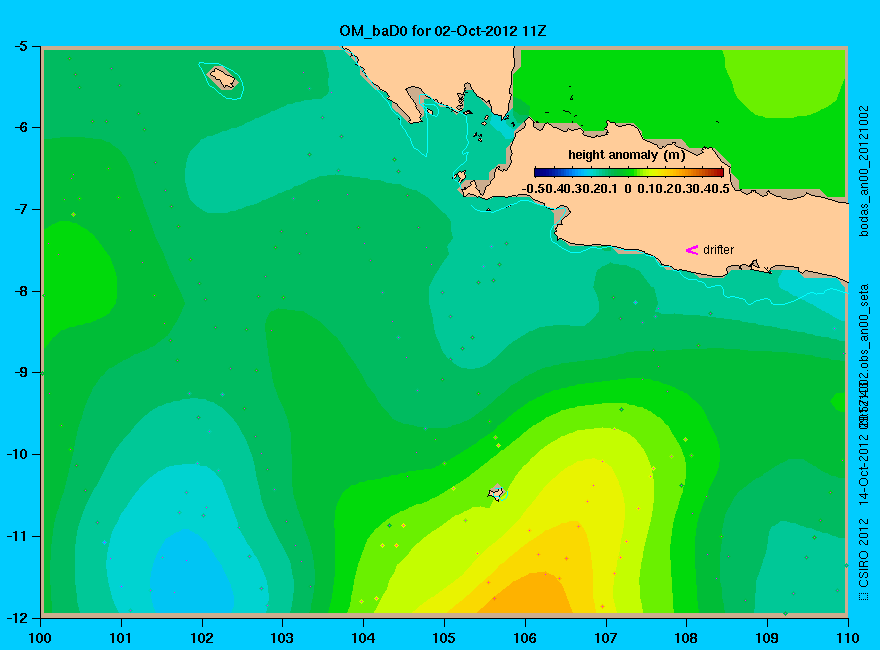This screenshot has height=650, width=880.
Task: Click the x-axis label '107'
Action: pyautogui.click(x=606, y=638)
